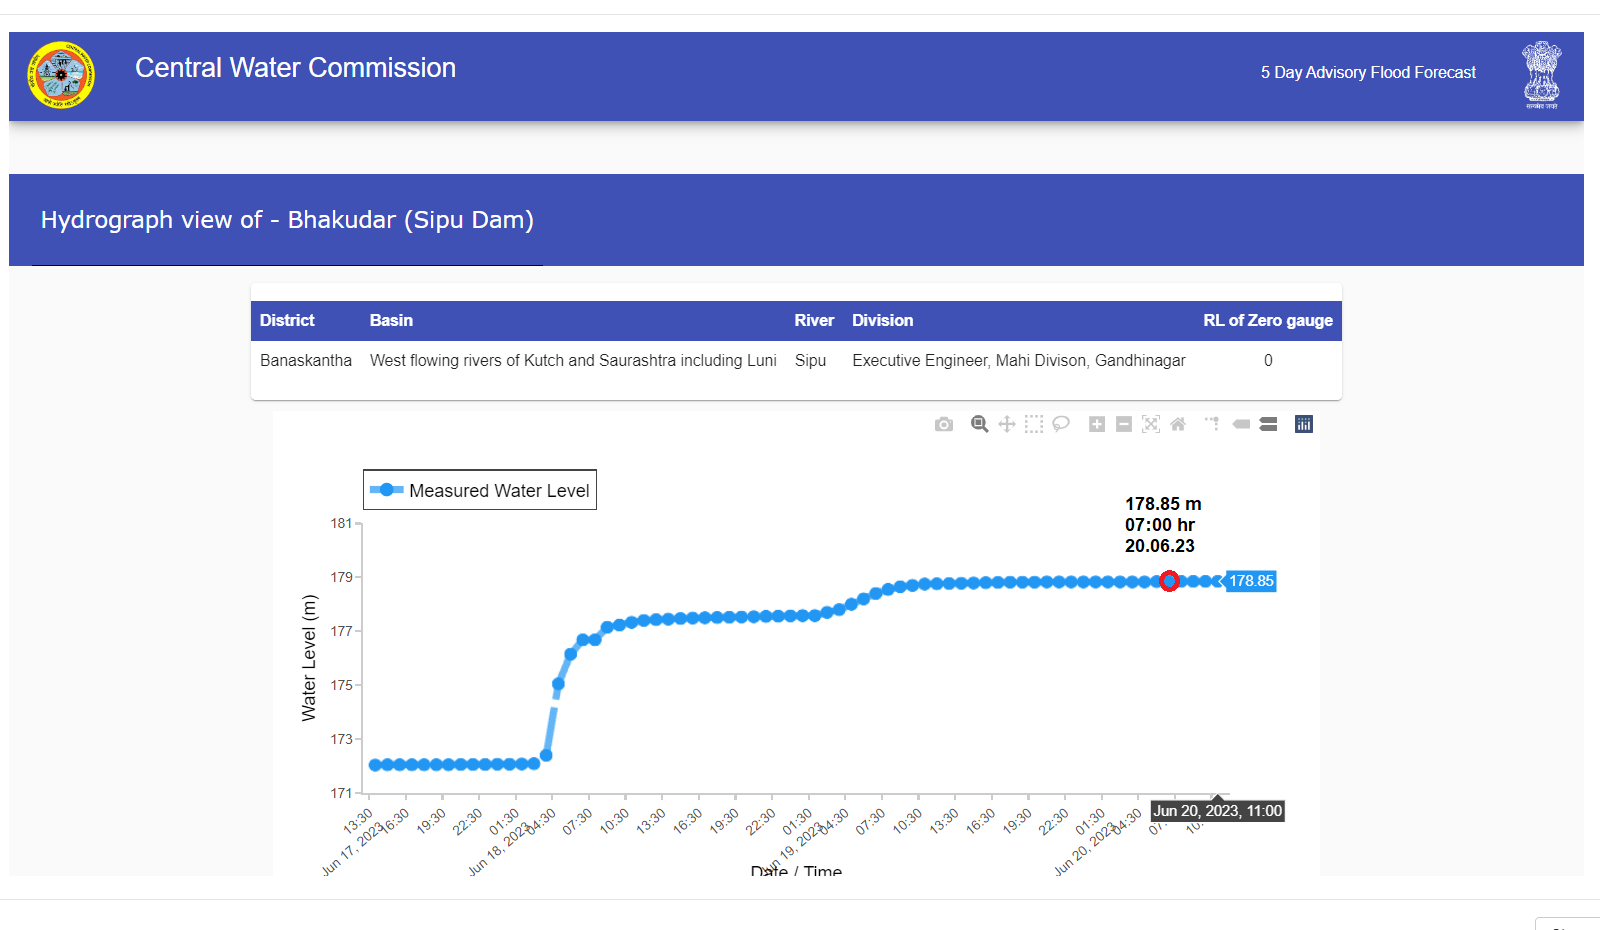Activate the Lasso Select tool
The width and height of the screenshot is (1600, 930).
[1061, 425]
